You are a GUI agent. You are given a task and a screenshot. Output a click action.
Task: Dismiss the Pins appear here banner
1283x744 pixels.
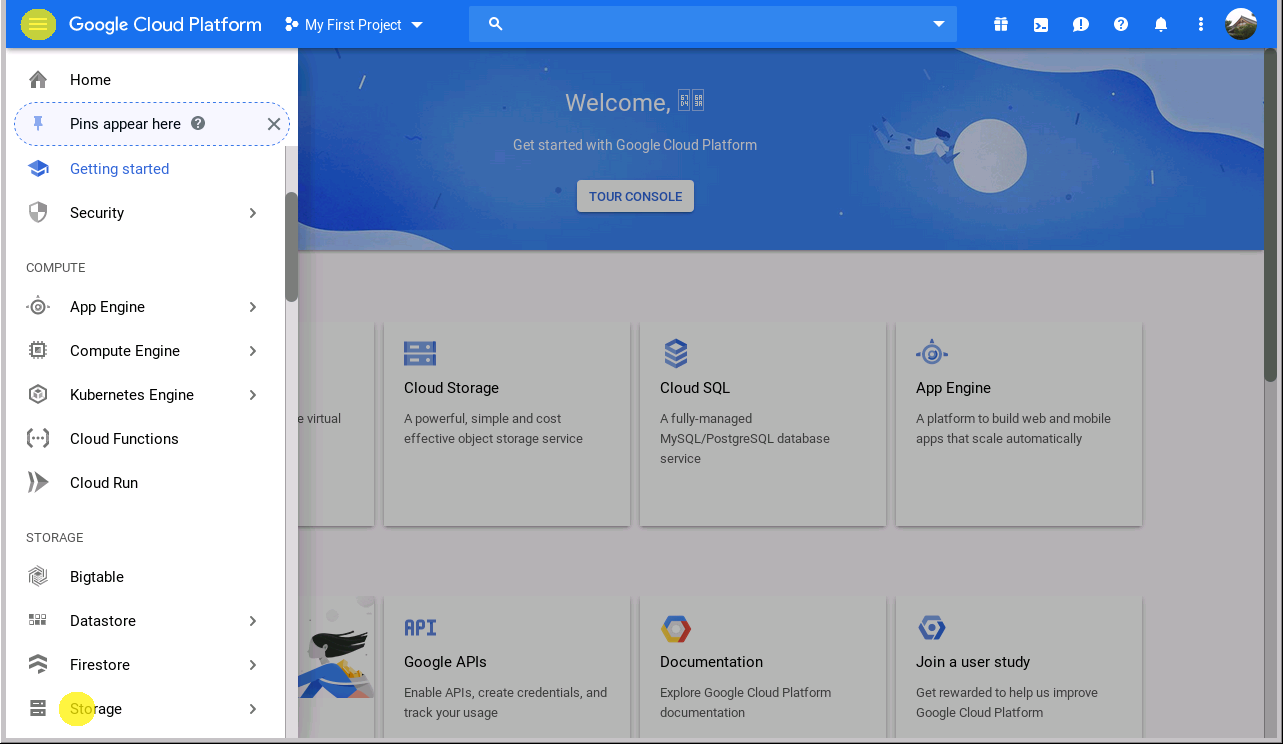[x=273, y=124]
